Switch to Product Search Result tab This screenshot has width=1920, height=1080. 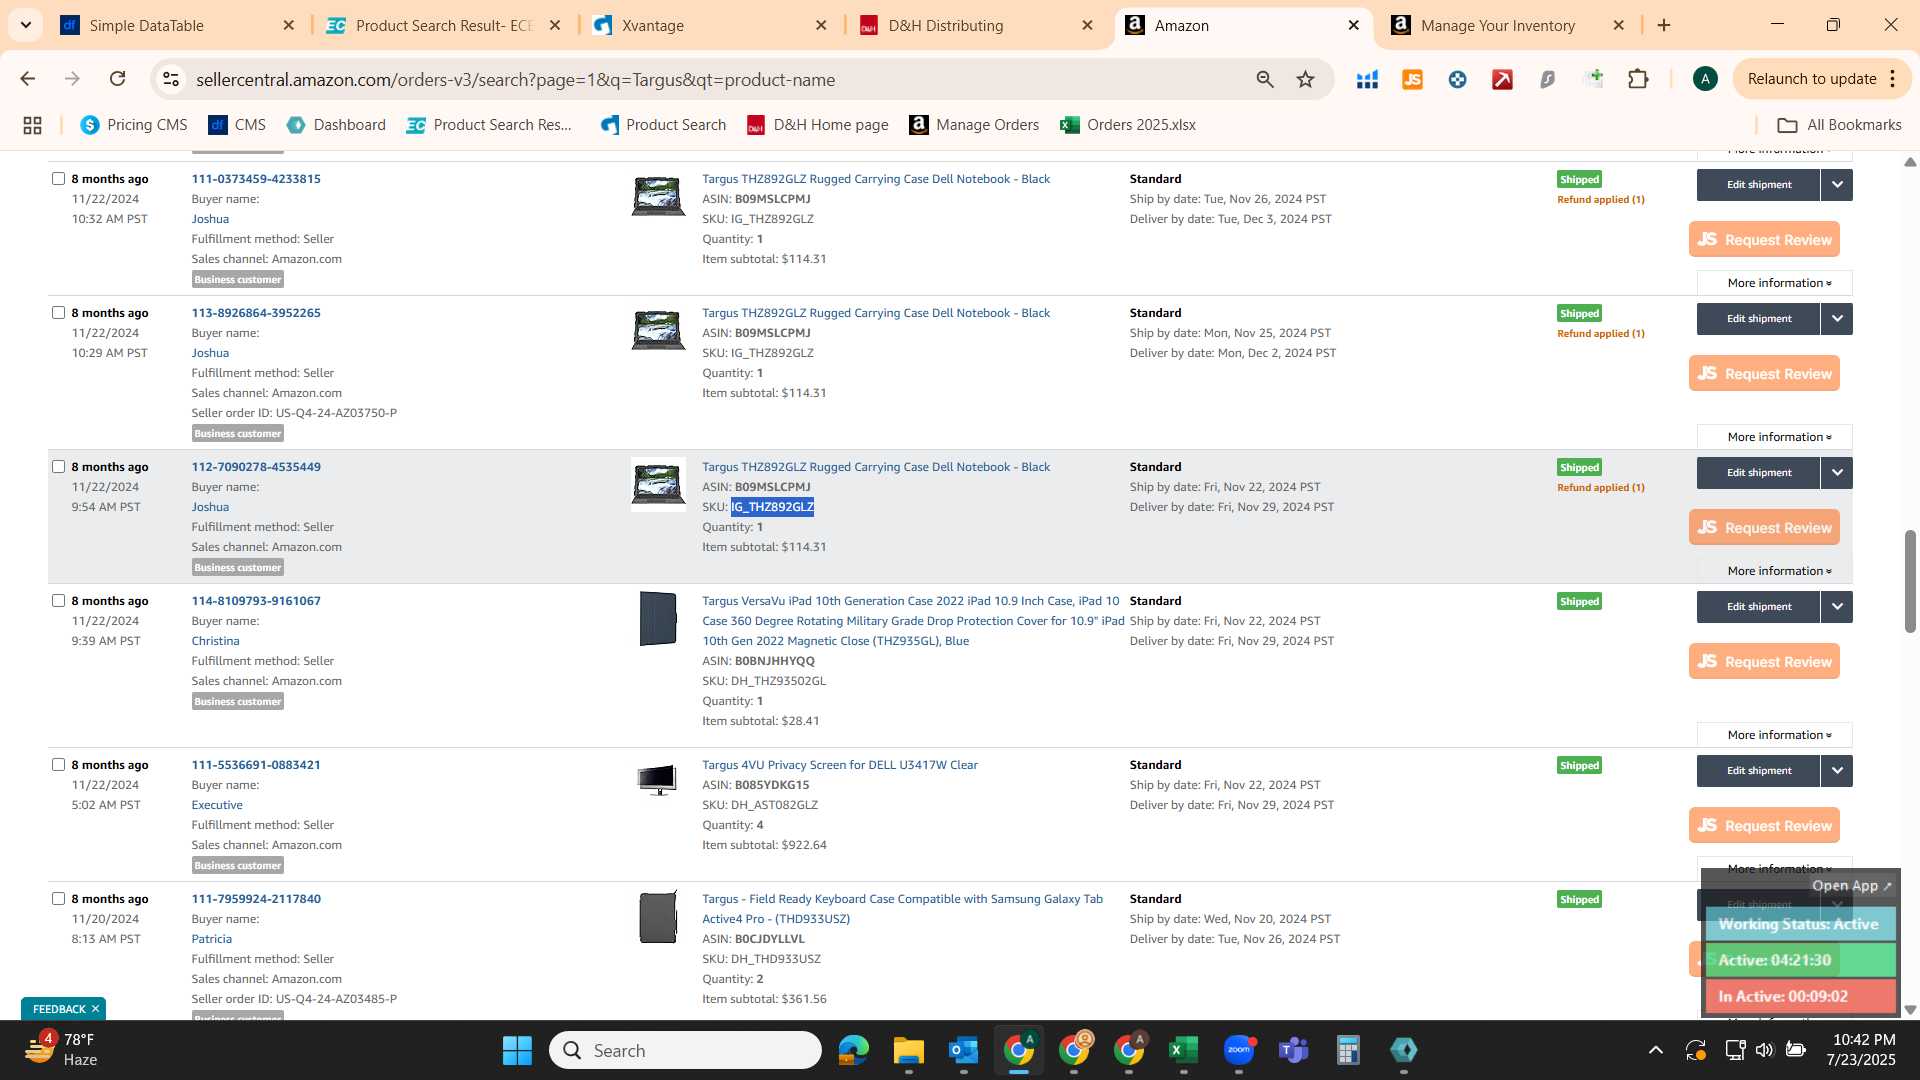tap(445, 25)
